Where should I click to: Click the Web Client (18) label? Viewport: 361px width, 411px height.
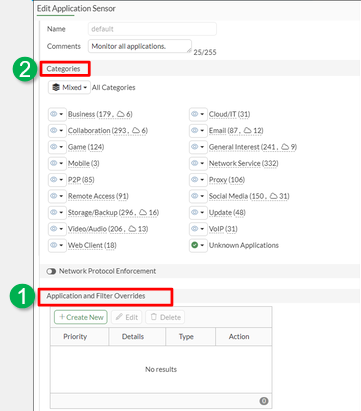(x=92, y=245)
